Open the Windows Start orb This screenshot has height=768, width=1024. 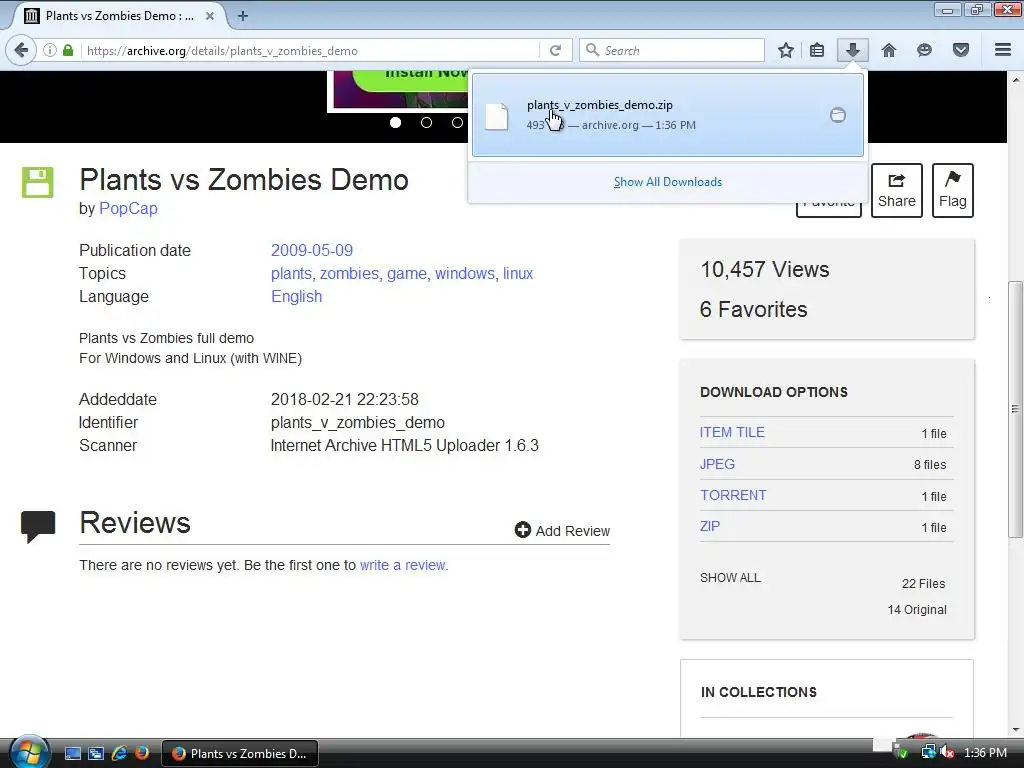[x=29, y=752]
